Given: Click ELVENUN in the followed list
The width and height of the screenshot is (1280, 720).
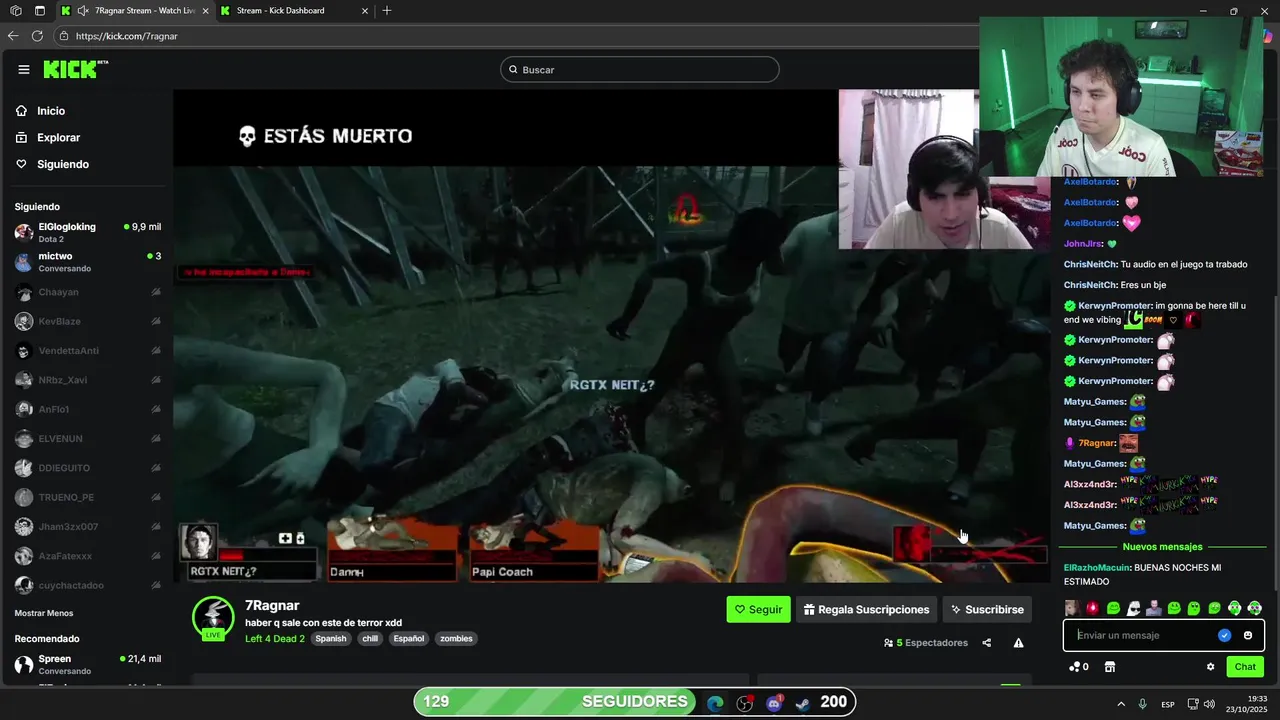Looking at the screenshot, I should click(88, 439).
